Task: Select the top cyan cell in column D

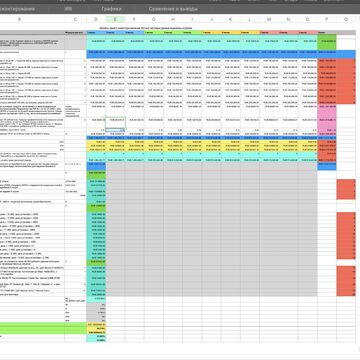Action: [96, 41]
